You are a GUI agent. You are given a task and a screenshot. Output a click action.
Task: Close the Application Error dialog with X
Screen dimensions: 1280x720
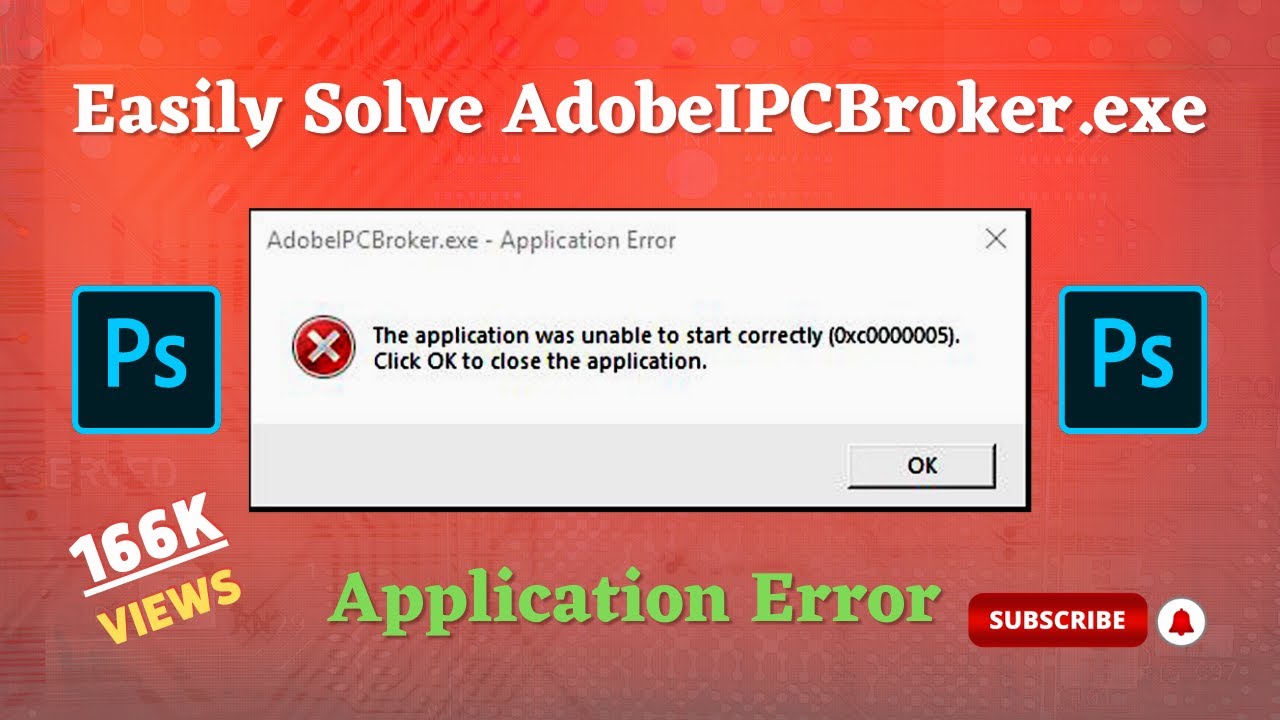[x=995, y=239]
